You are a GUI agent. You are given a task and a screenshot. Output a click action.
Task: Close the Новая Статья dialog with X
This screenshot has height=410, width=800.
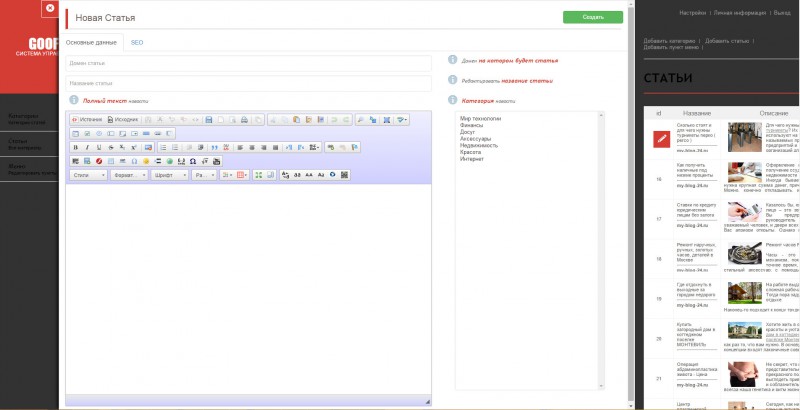[x=49, y=9]
